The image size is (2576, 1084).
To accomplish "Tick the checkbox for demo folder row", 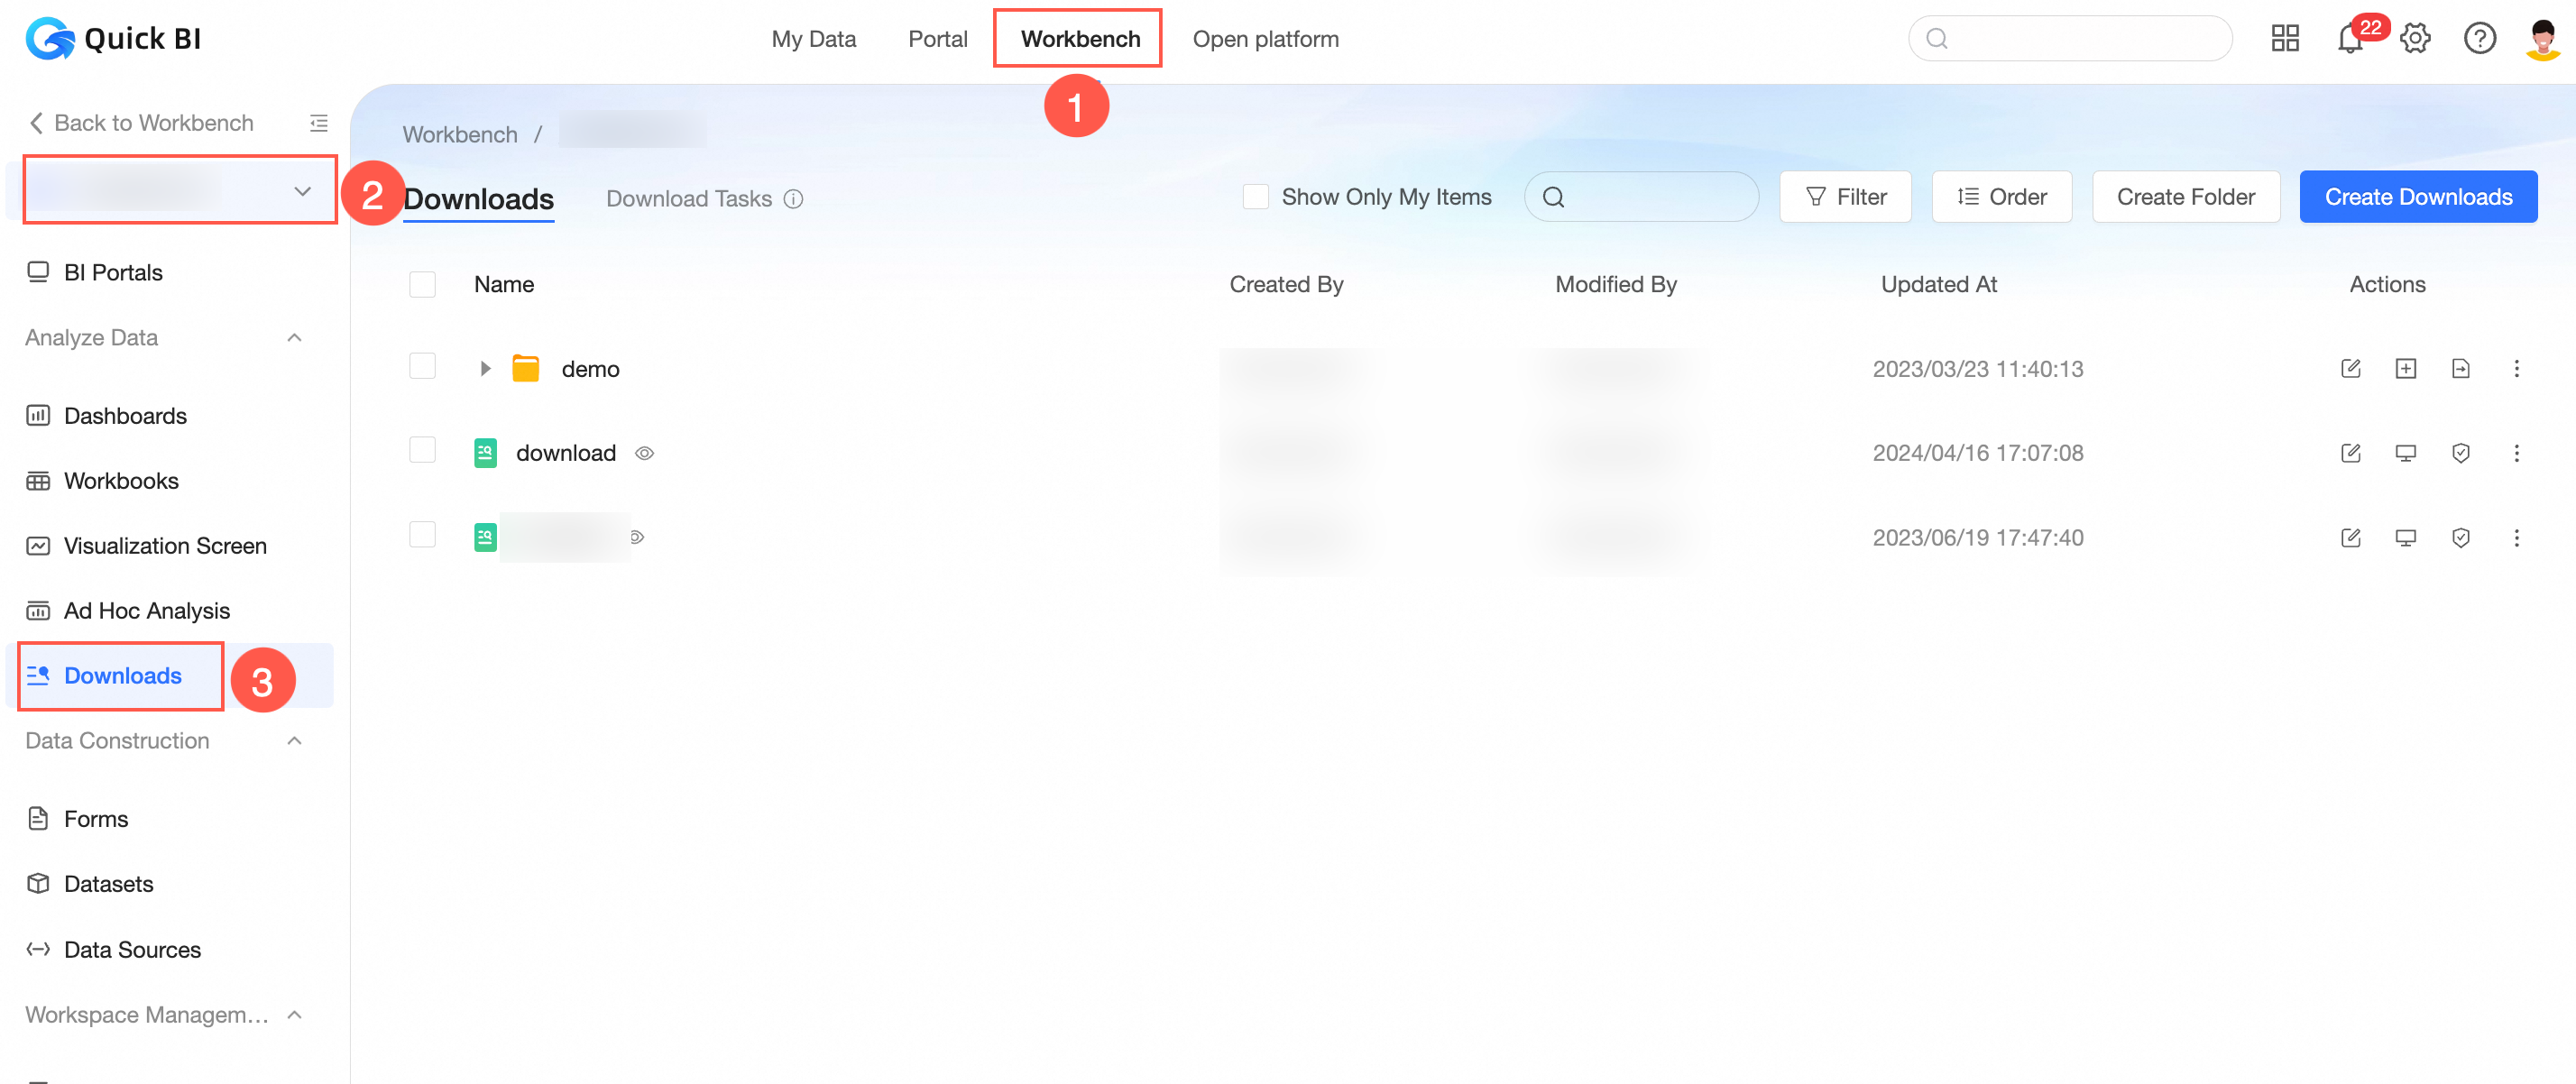I will (422, 367).
